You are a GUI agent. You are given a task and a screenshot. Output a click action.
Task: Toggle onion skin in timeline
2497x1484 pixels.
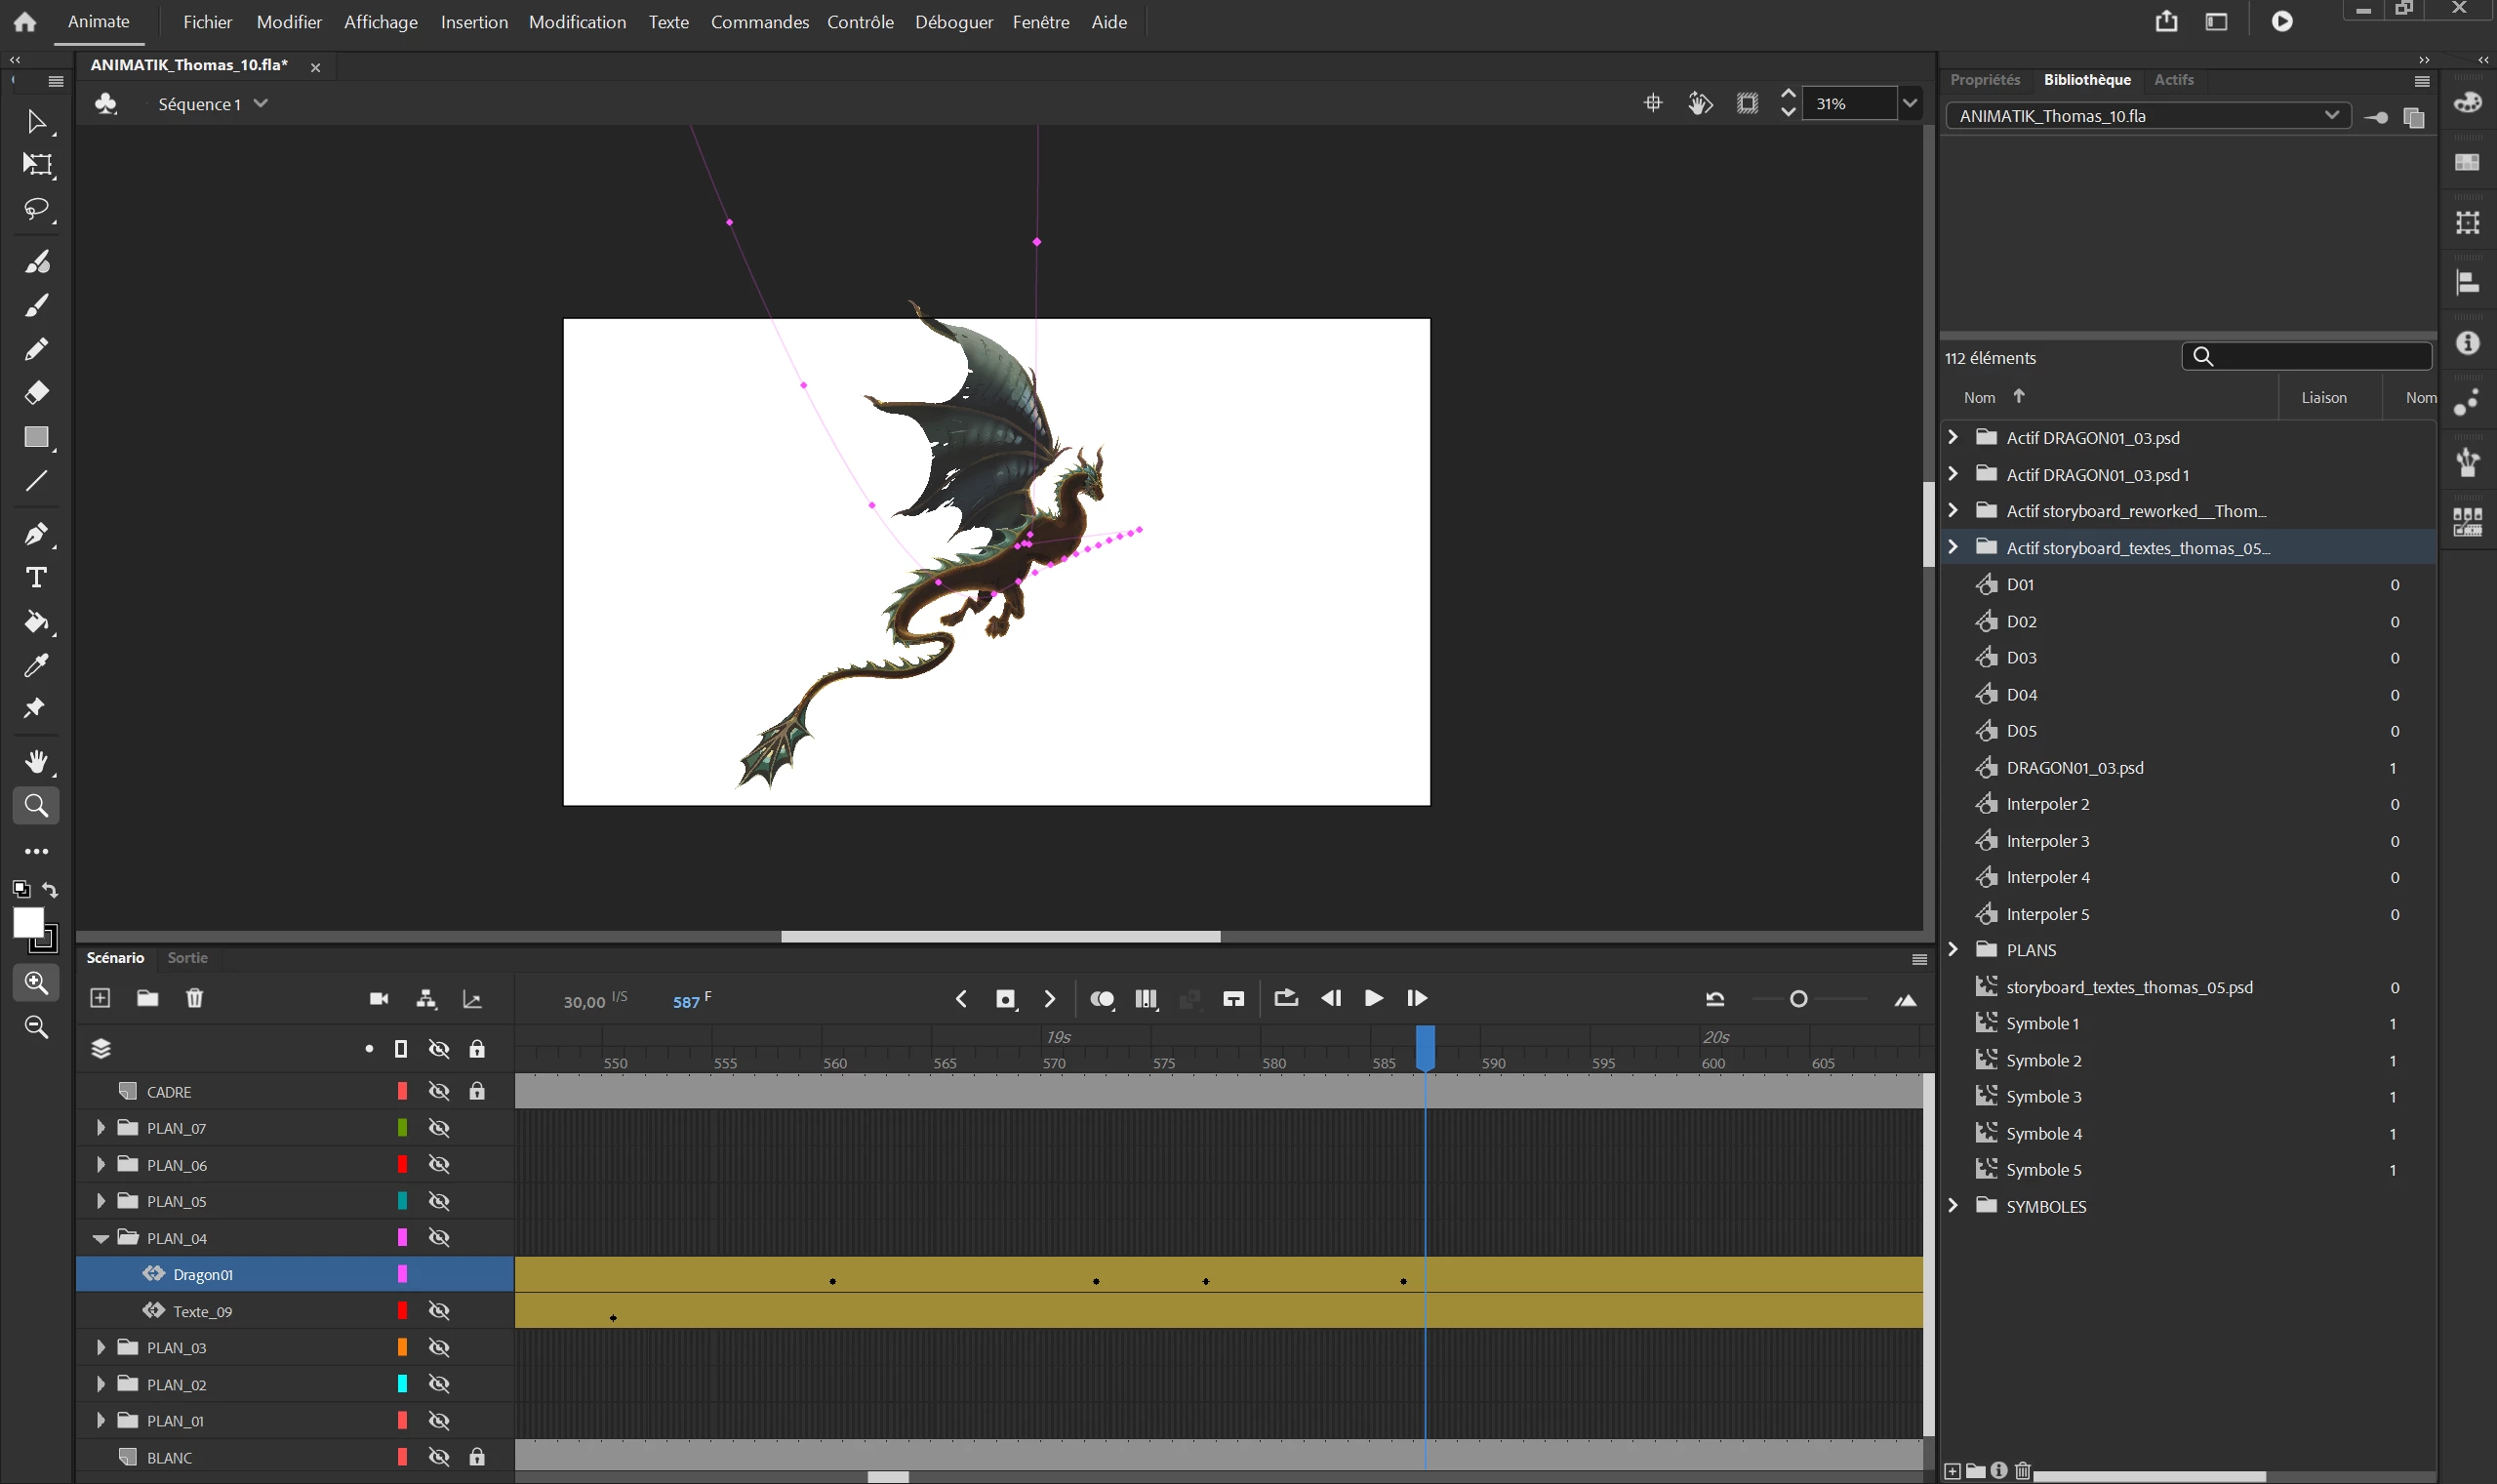[1102, 999]
